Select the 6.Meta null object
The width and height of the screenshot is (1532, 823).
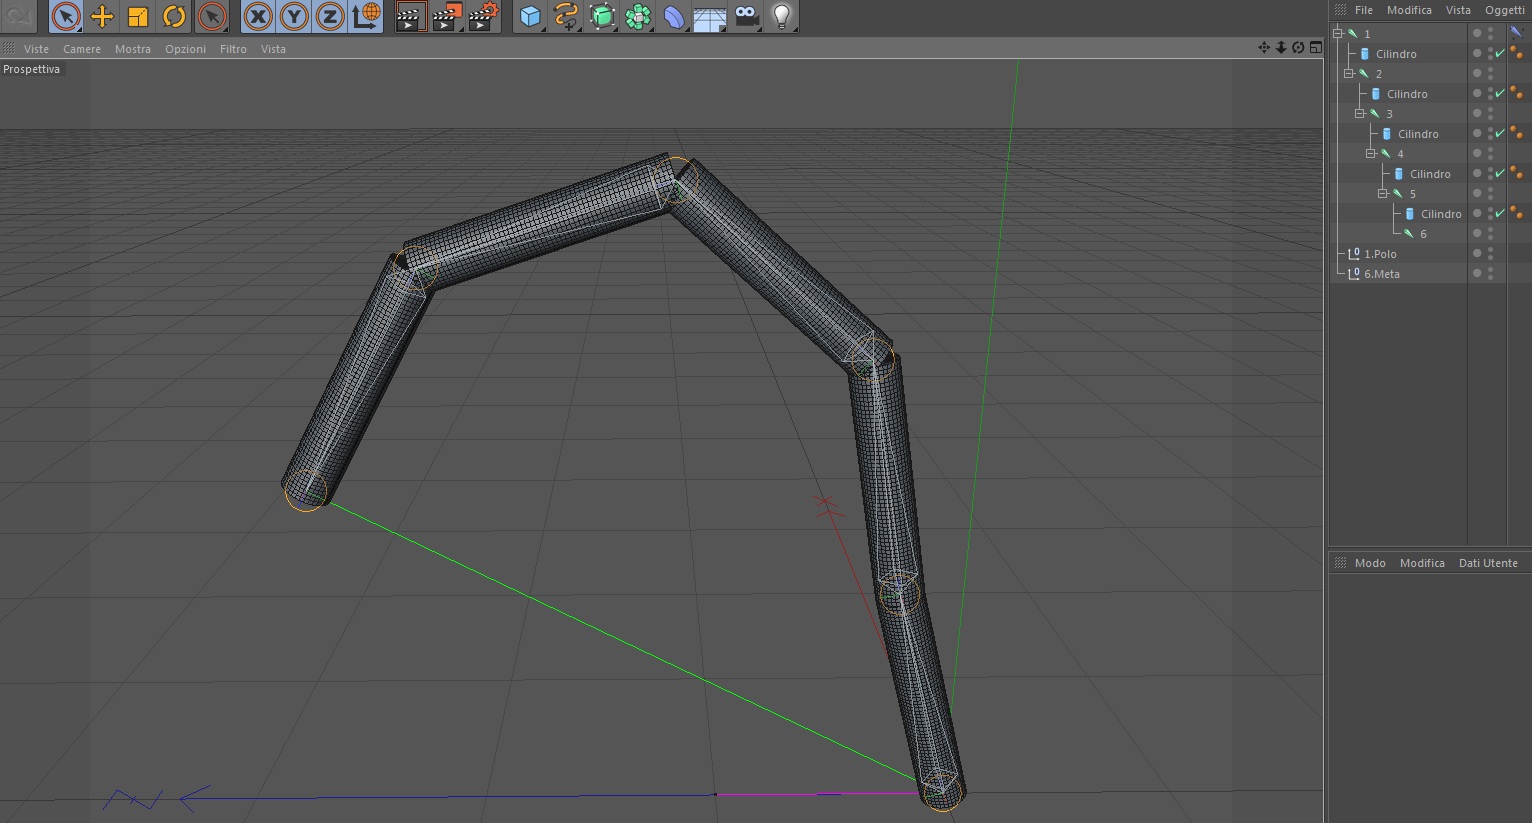click(1382, 274)
